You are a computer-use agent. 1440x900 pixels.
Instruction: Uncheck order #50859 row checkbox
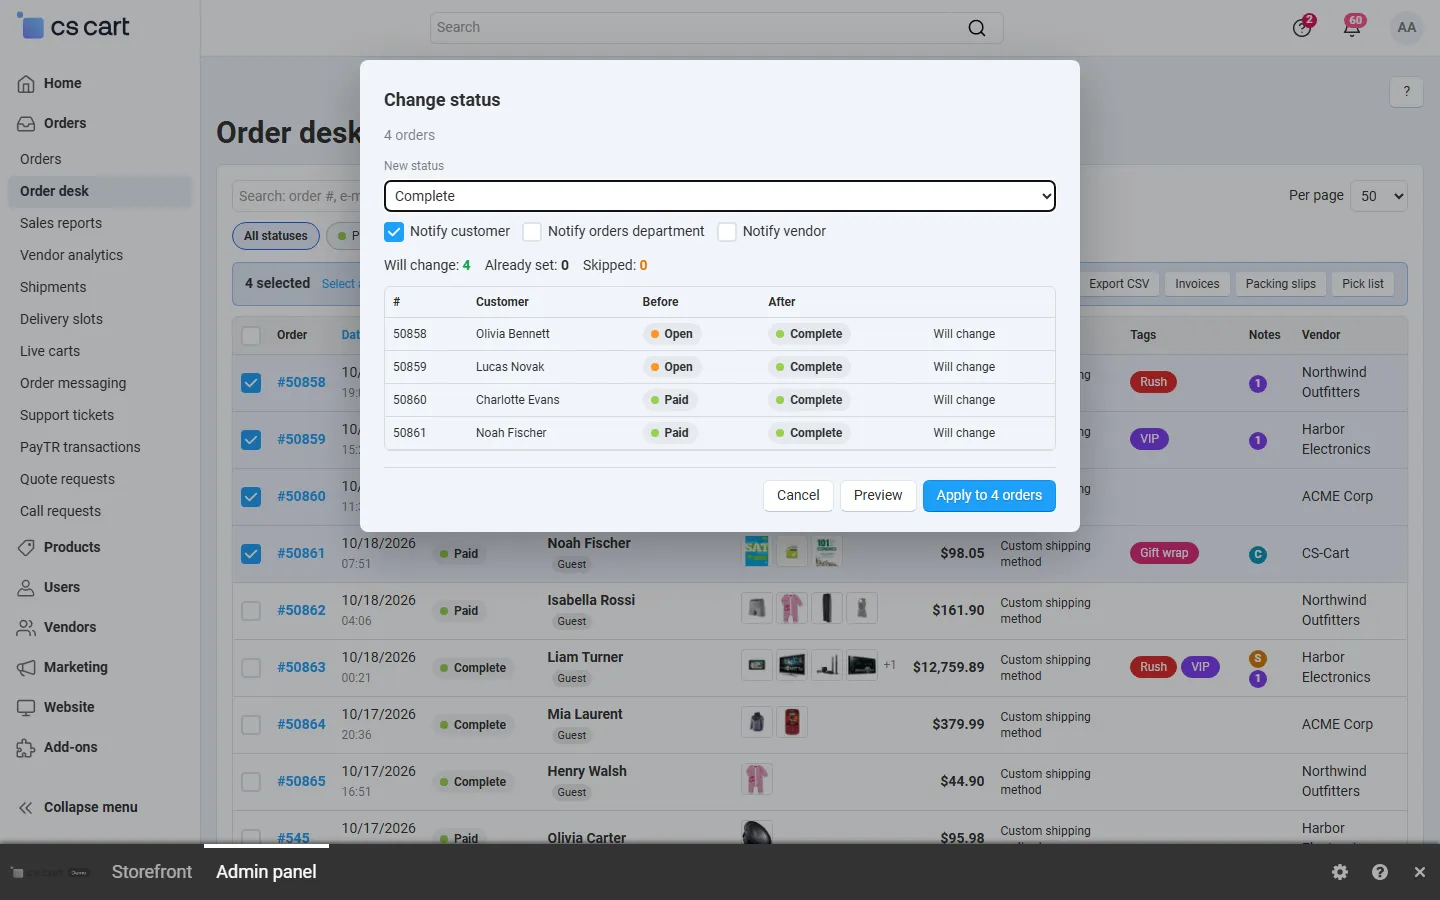tap(251, 440)
